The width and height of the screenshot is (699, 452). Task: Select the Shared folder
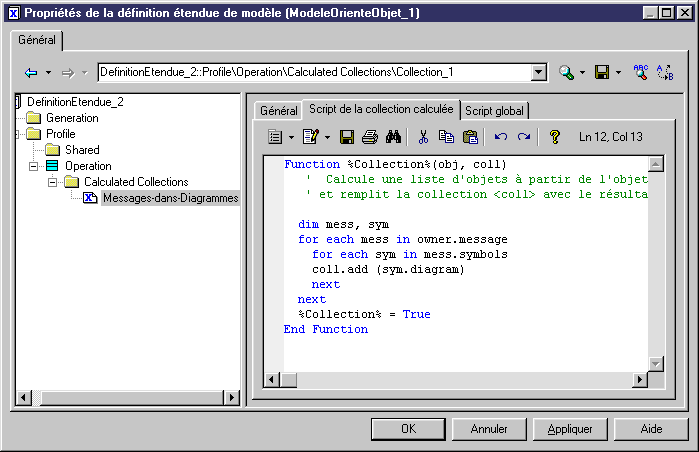[x=82, y=150]
